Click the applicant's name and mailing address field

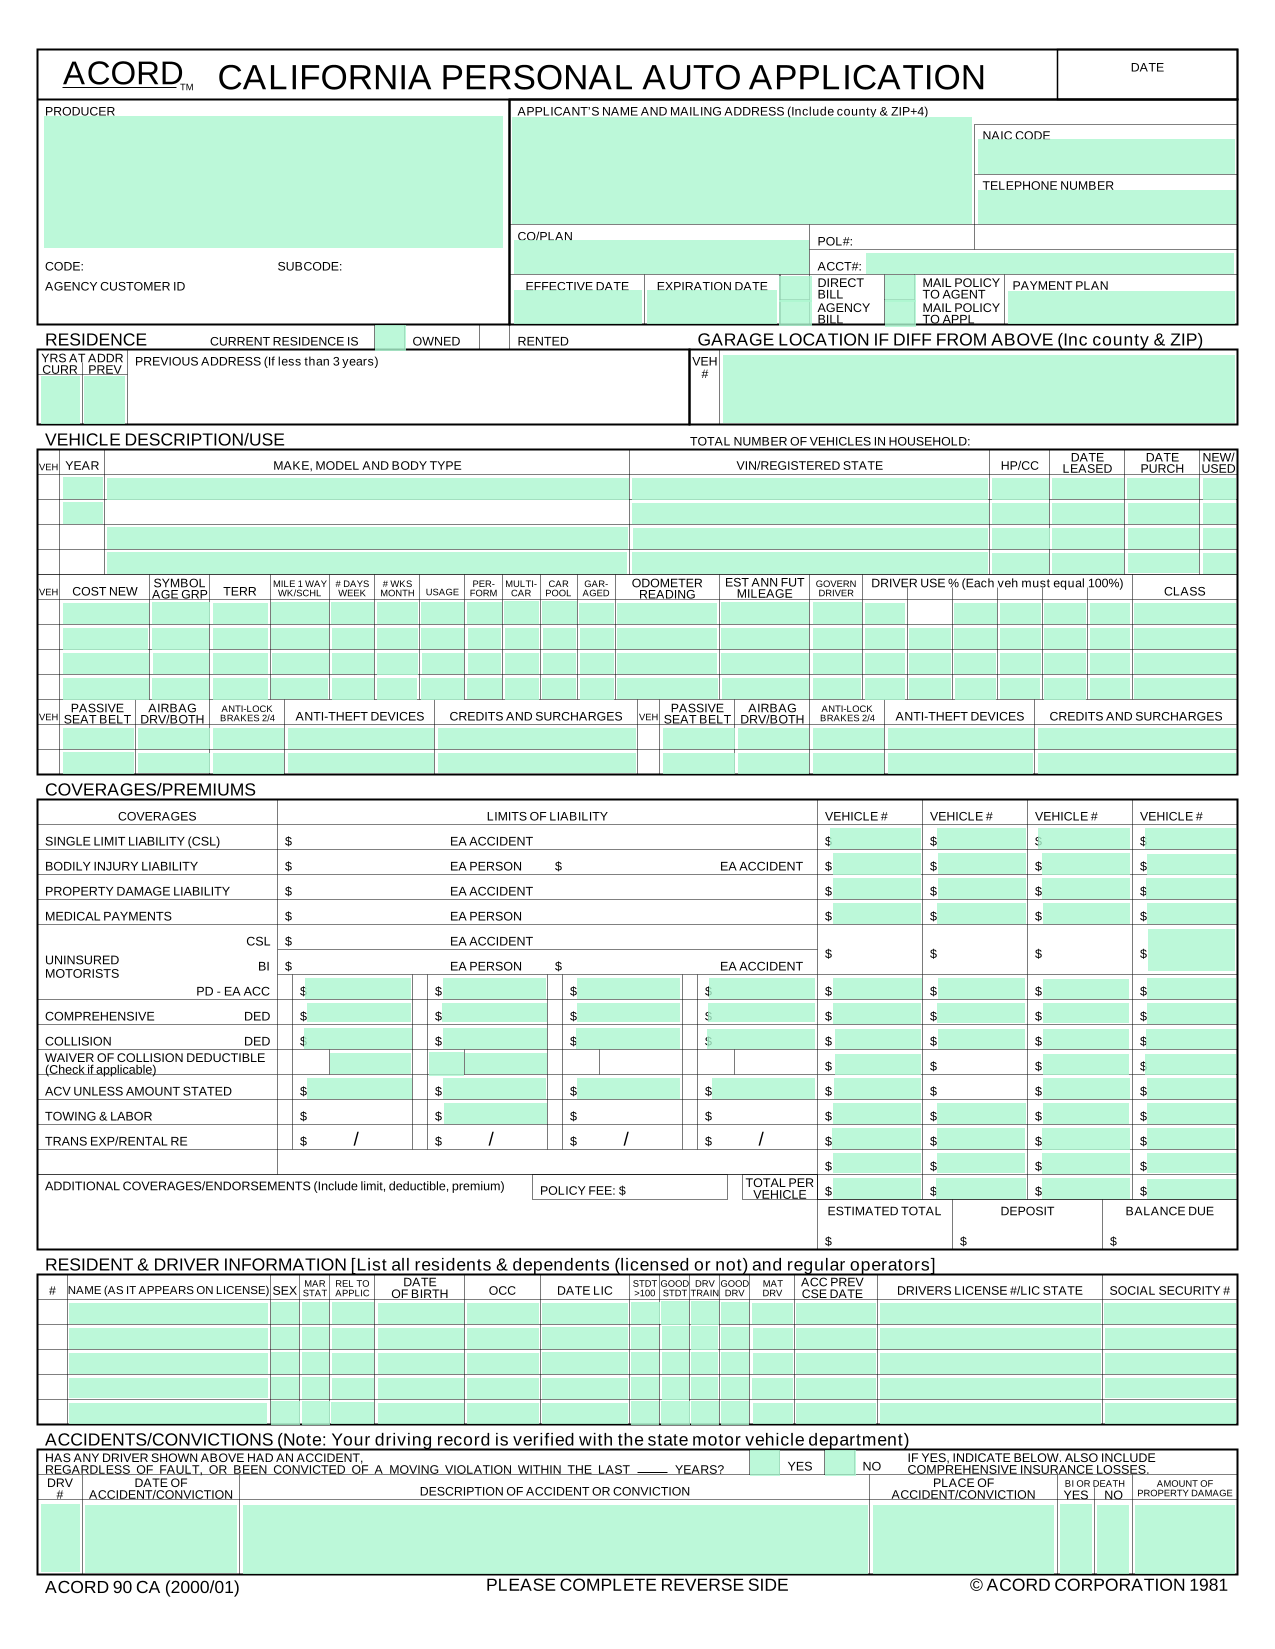[x=741, y=171]
